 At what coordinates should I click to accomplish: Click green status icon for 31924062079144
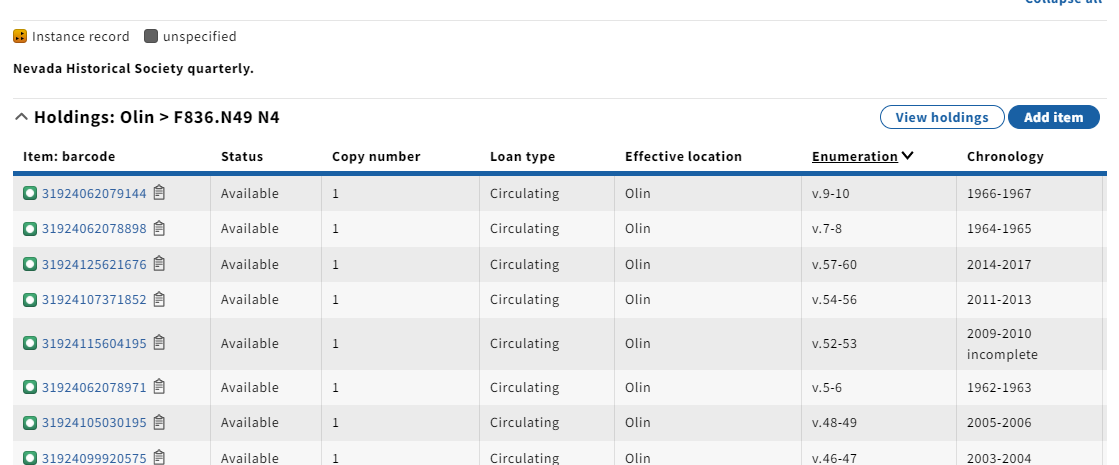30,193
